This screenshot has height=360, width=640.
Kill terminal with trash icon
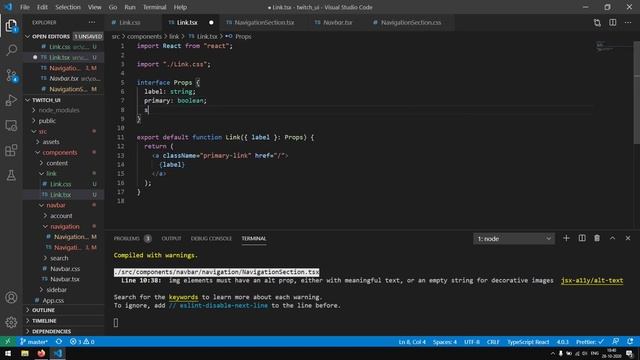(597, 238)
